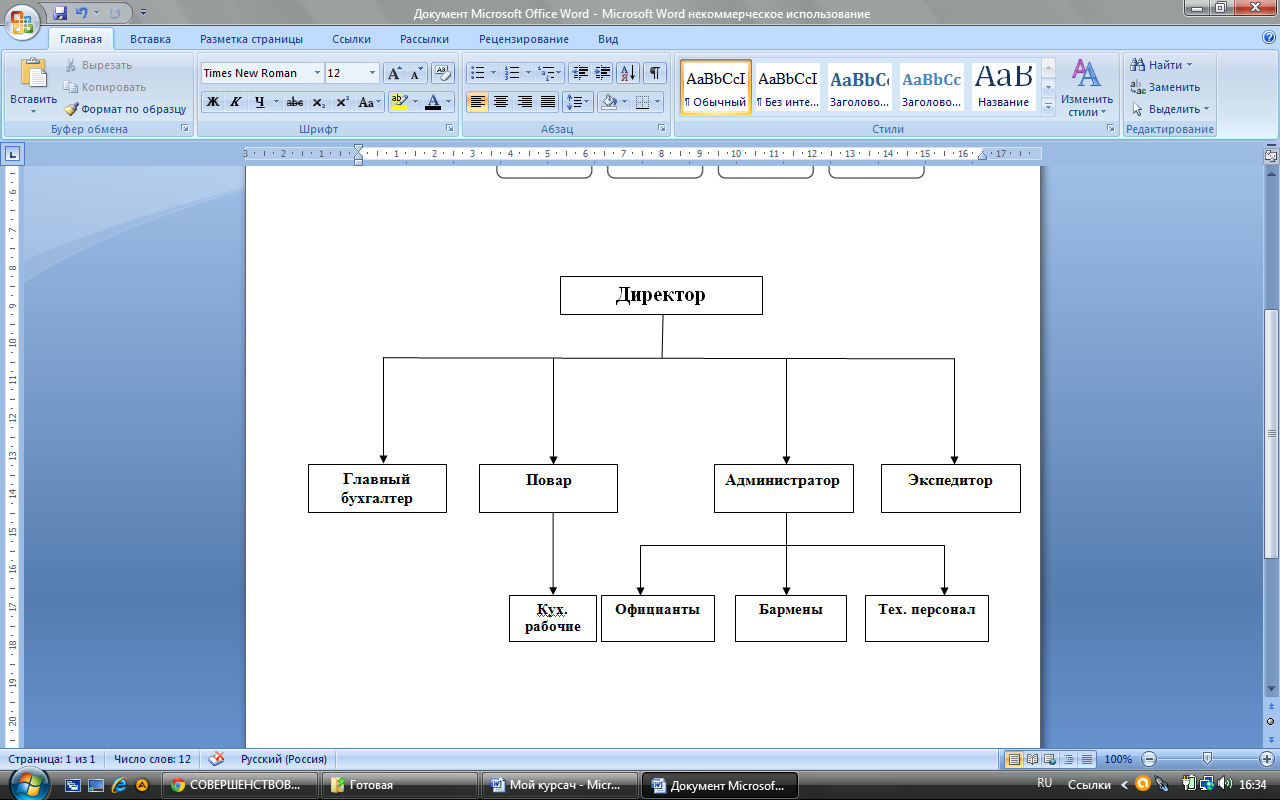Viewport: 1280px width, 800px height.
Task: Increase font size with grow icon
Action: pos(395,73)
